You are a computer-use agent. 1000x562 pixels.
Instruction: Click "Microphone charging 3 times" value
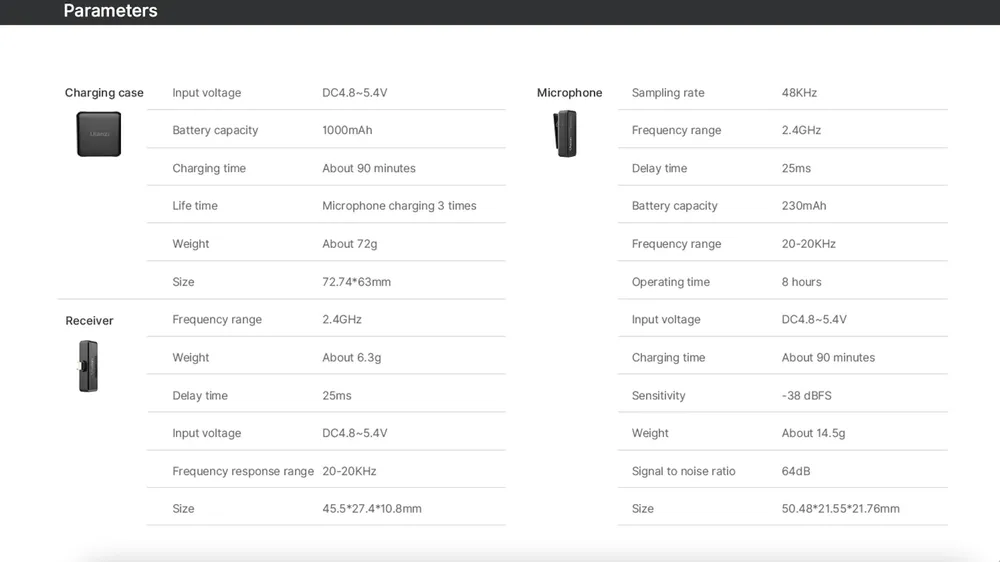(x=399, y=206)
